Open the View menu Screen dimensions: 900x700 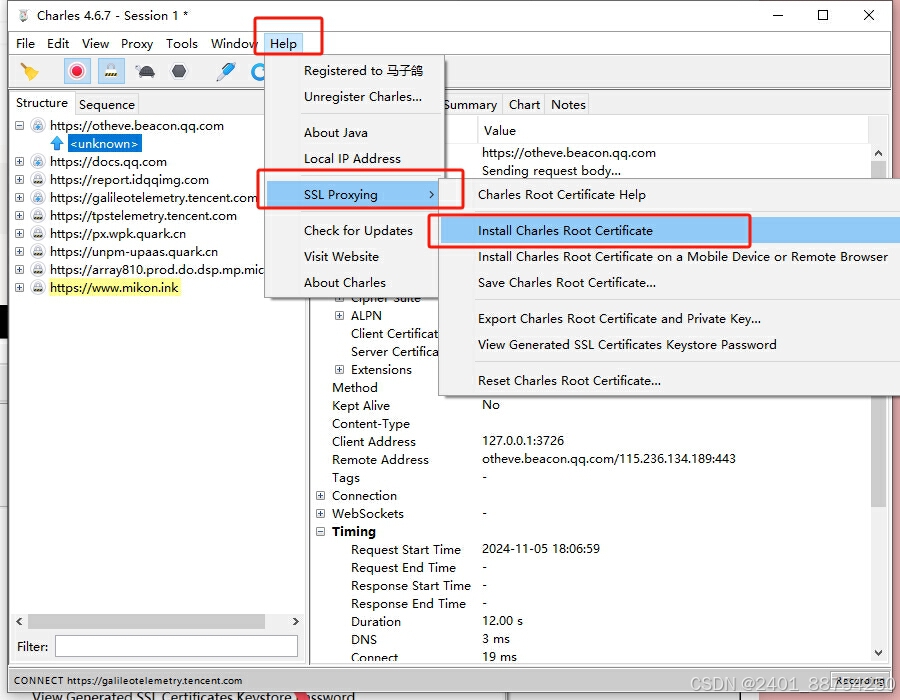[x=95, y=44]
